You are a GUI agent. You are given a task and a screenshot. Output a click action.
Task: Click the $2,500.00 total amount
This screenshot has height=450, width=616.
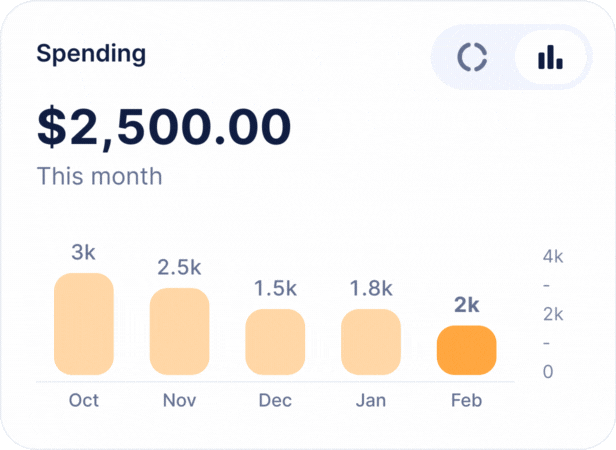pos(164,126)
